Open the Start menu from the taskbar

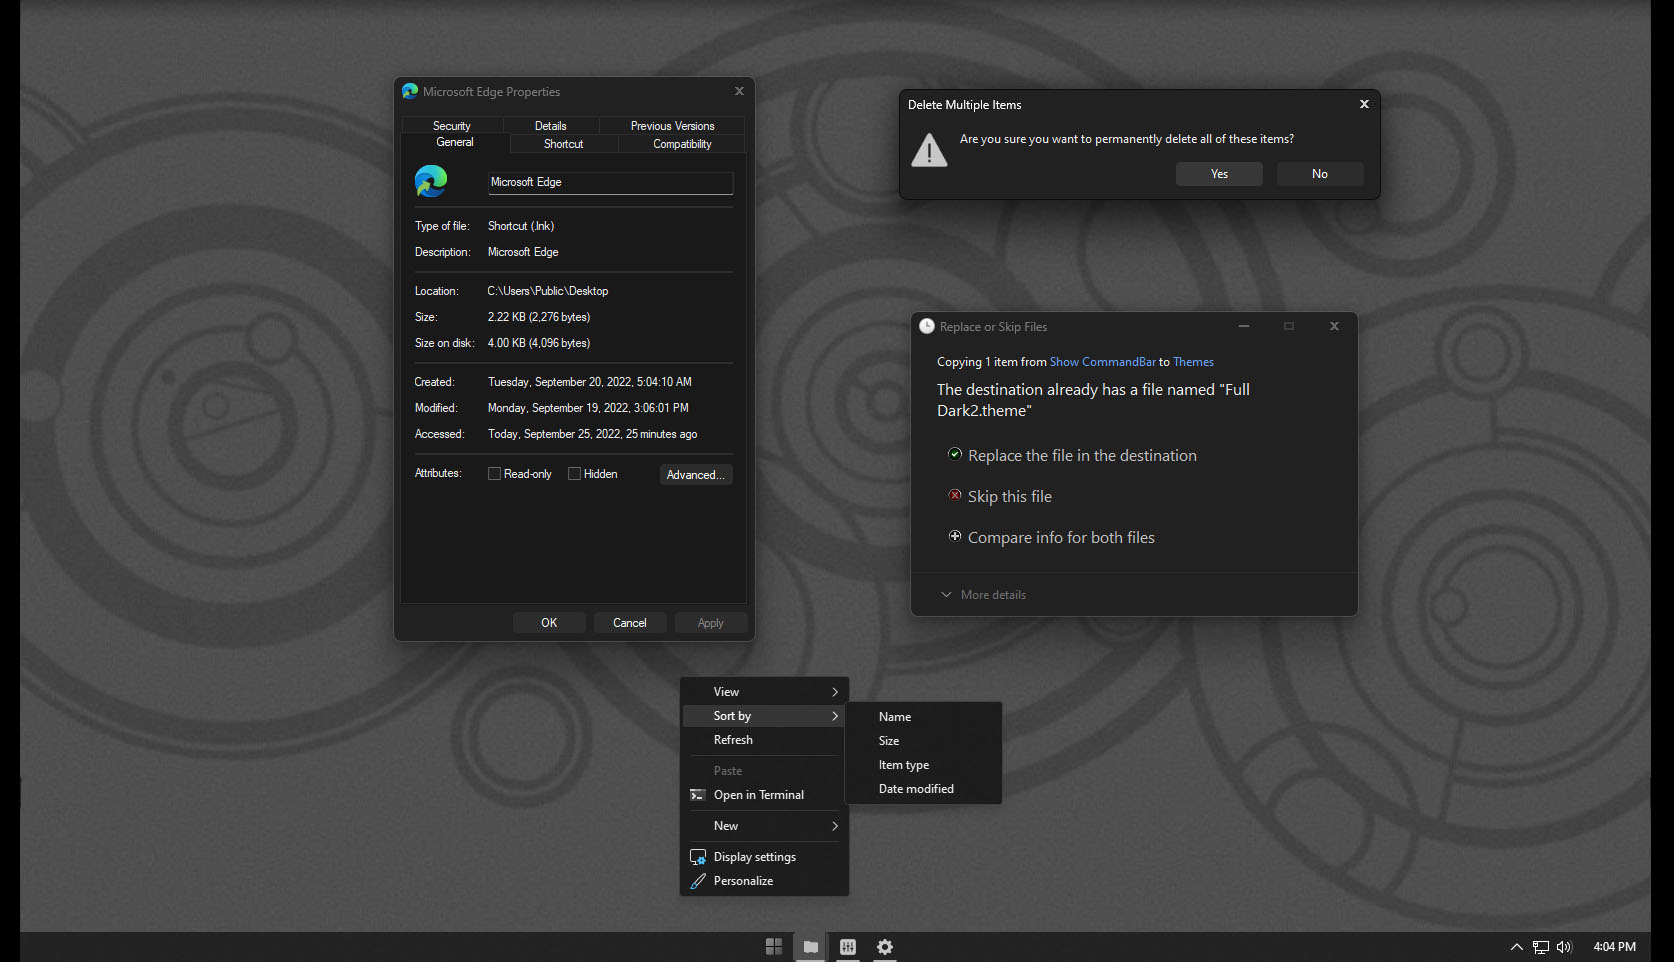tap(773, 946)
